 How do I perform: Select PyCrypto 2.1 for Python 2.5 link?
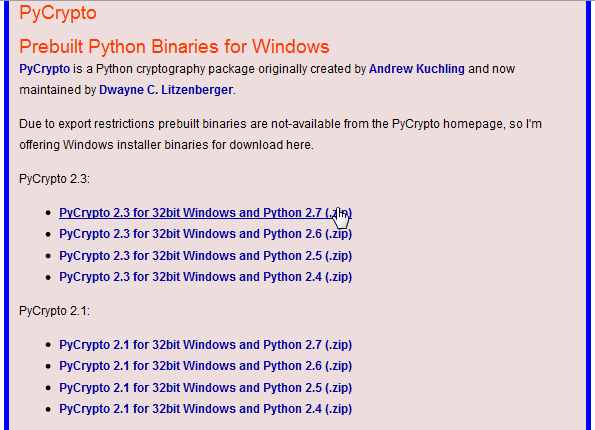[x=205, y=388]
